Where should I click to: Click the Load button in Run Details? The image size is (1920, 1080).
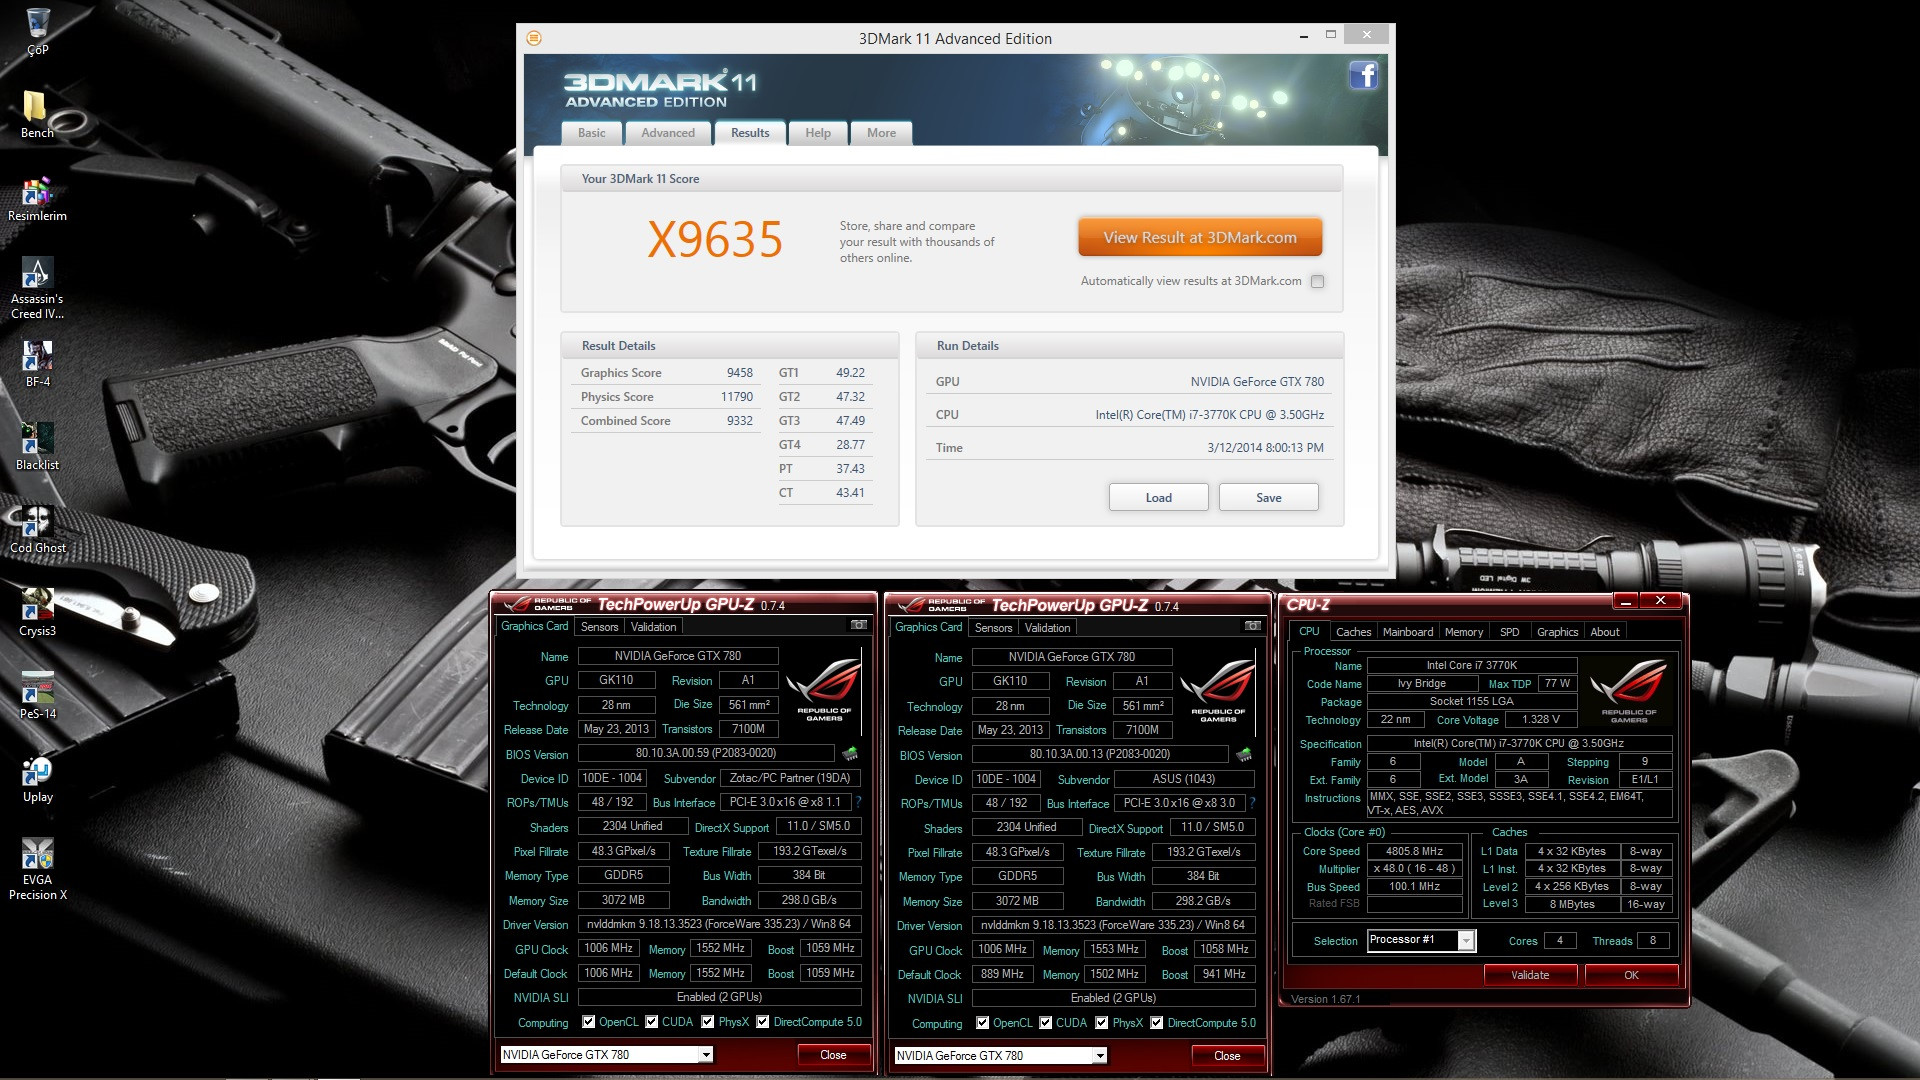pyautogui.click(x=1158, y=498)
